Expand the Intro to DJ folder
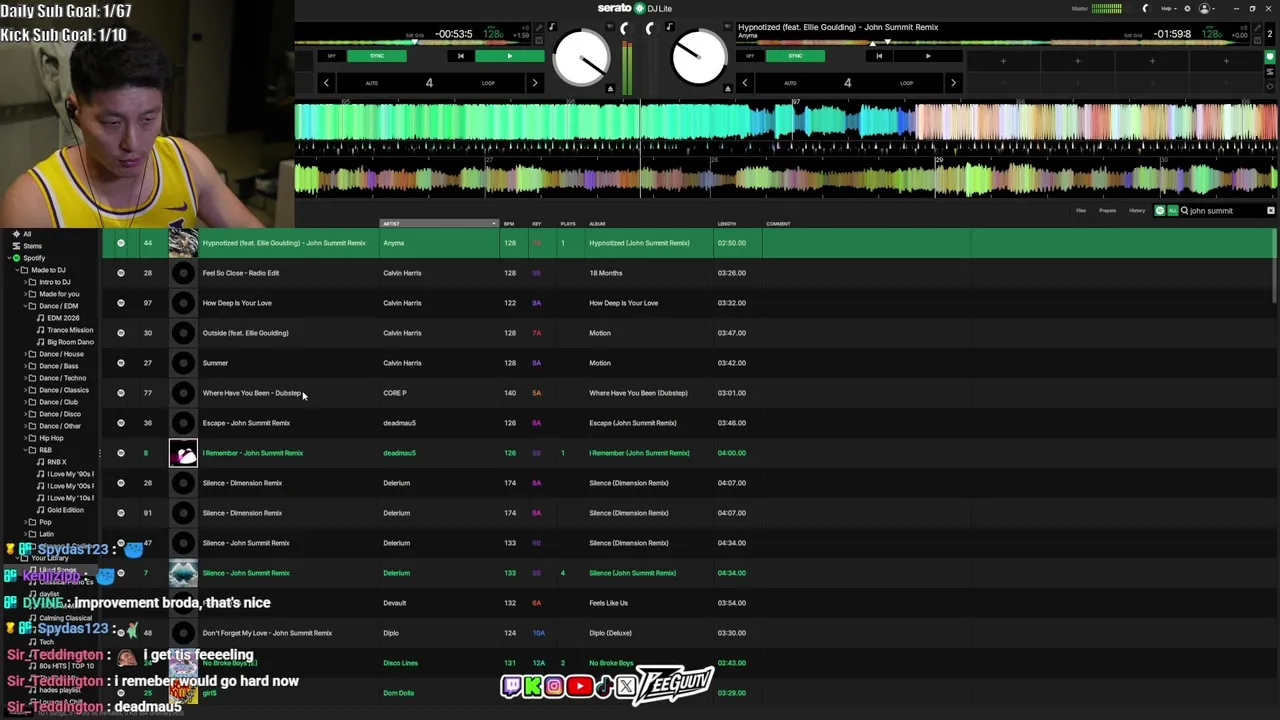The width and height of the screenshot is (1280, 720). pyautogui.click(x=25, y=282)
